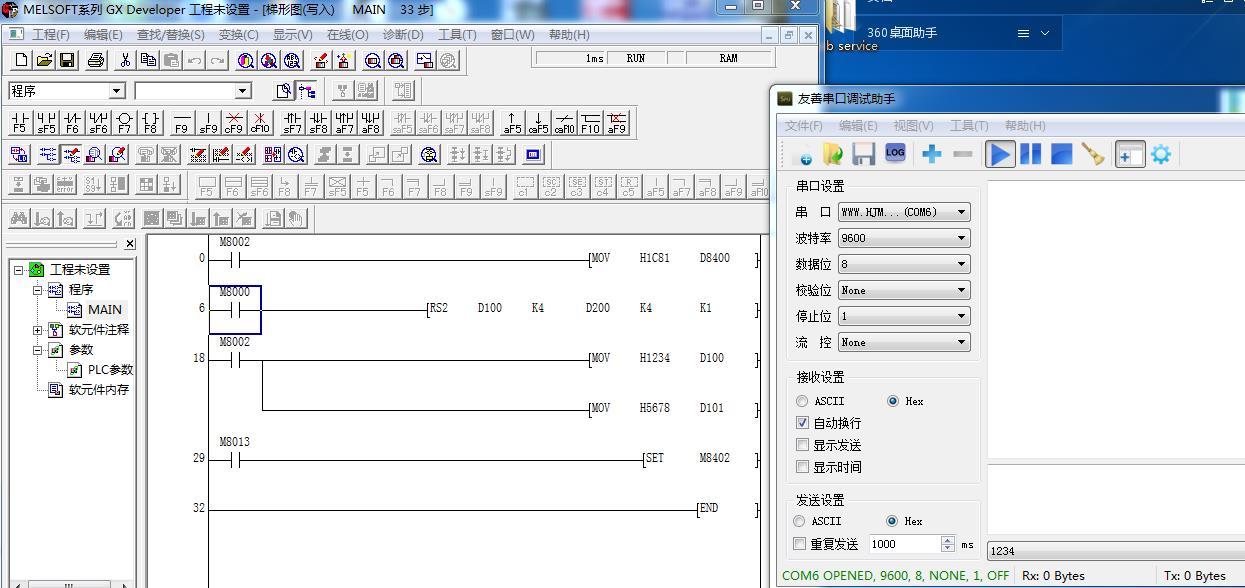Insert normally open contact with F5 button
This screenshot has height=588, width=1245.
(x=19, y=123)
